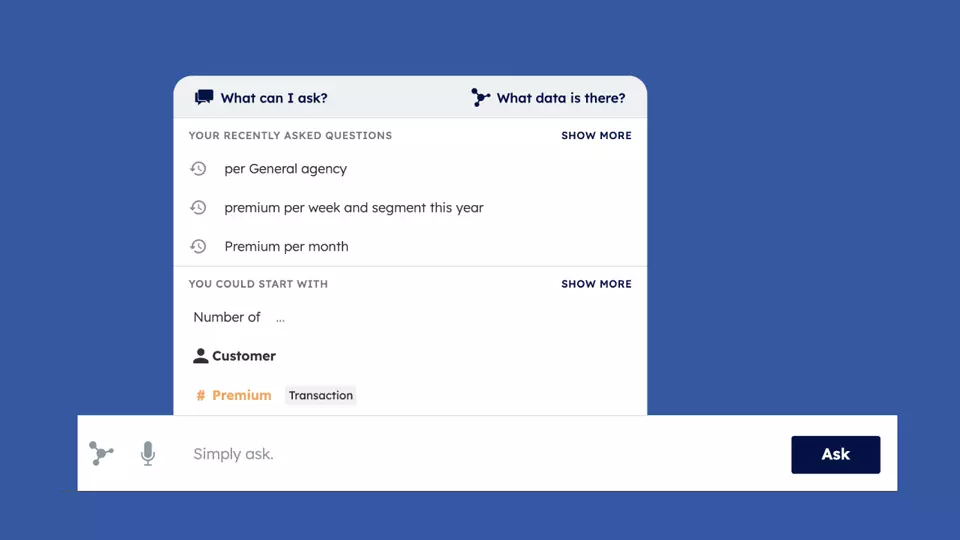Click history icon beside 'premium per week'
This screenshot has height=540, width=960.
[x=198, y=208]
